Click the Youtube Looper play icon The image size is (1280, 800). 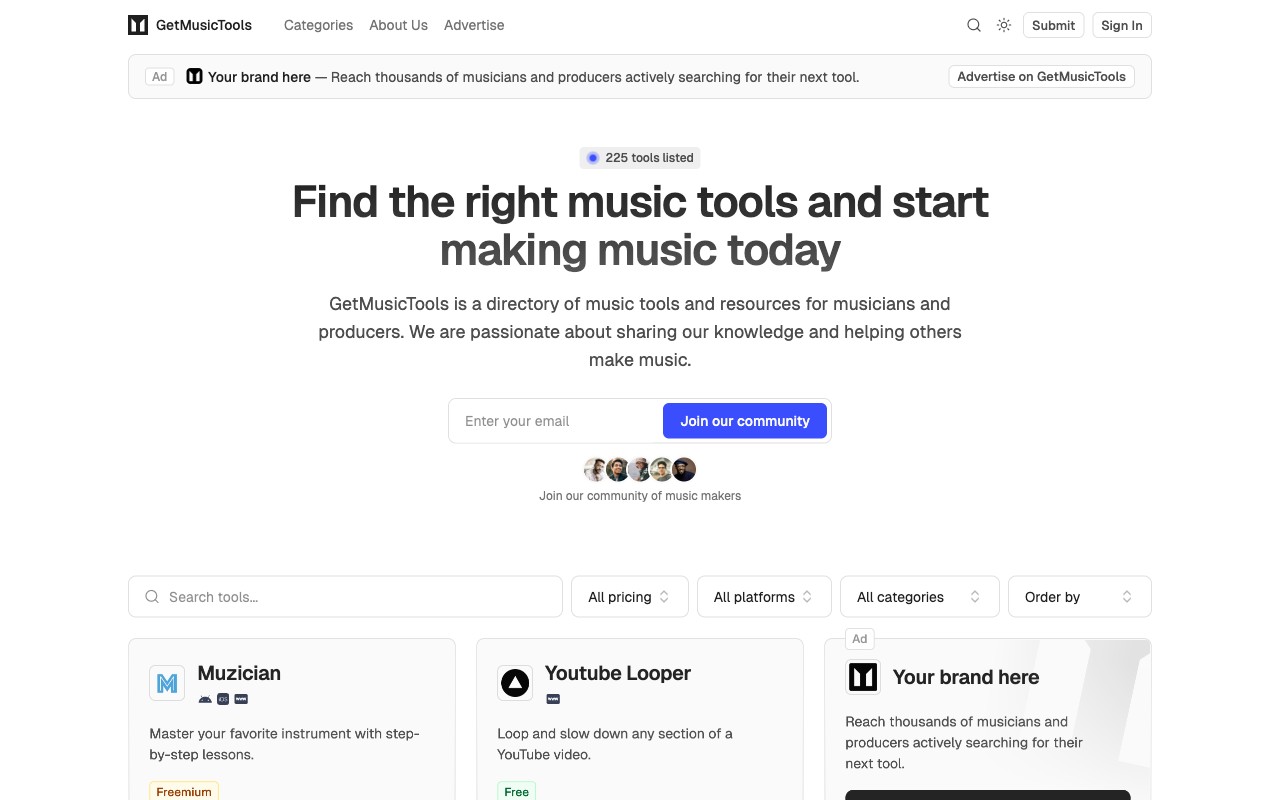(514, 683)
